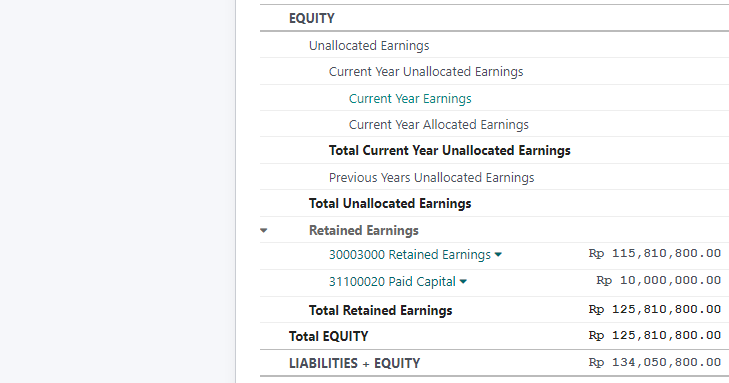Open account 31100020 Paid Capital
729x383 pixels.
pyautogui.click(x=392, y=282)
